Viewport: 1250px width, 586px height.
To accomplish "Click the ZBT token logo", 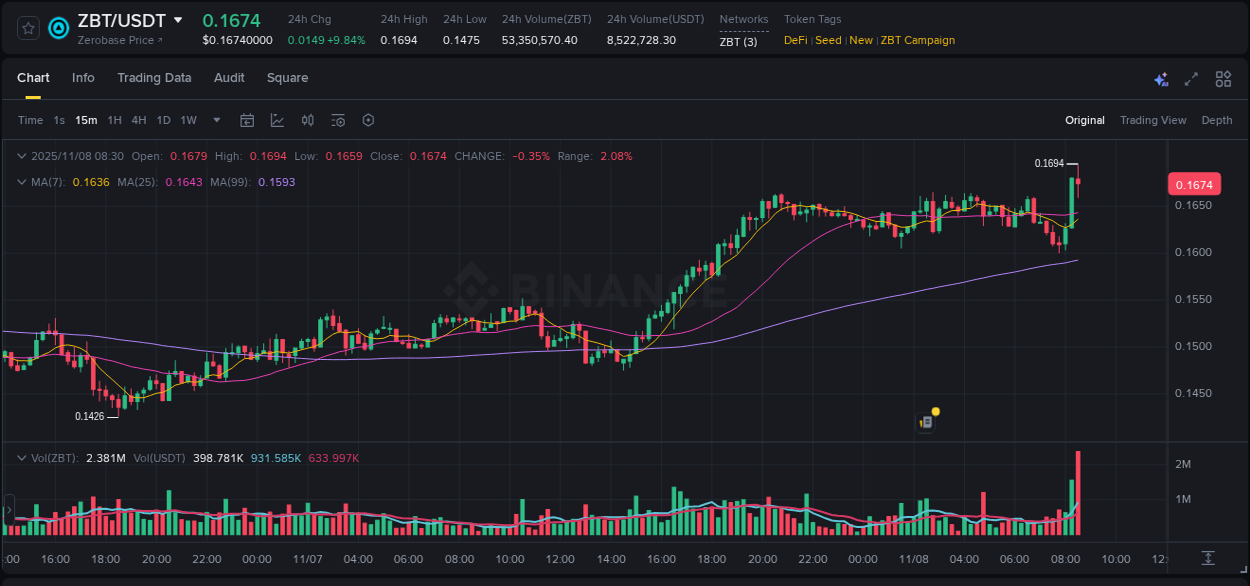I will point(59,28).
